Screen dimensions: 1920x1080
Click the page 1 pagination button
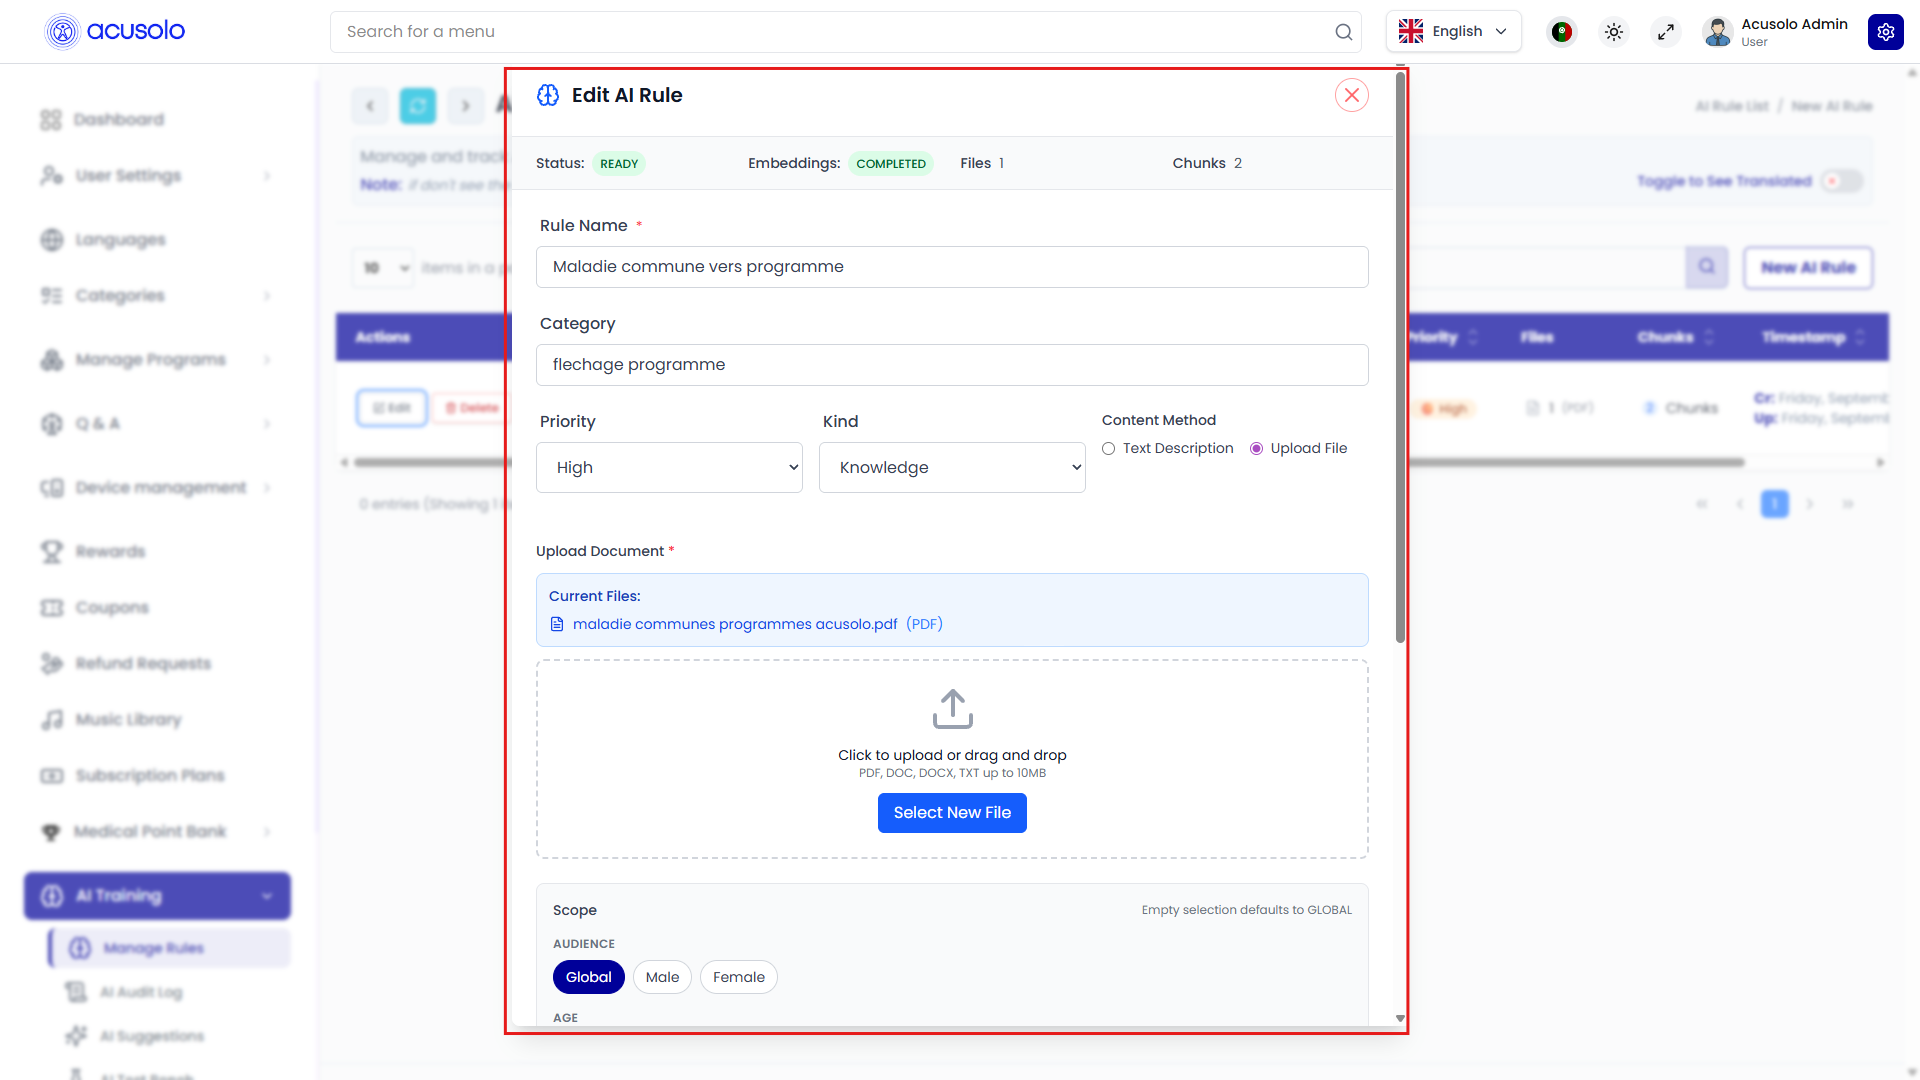[x=1774, y=504]
